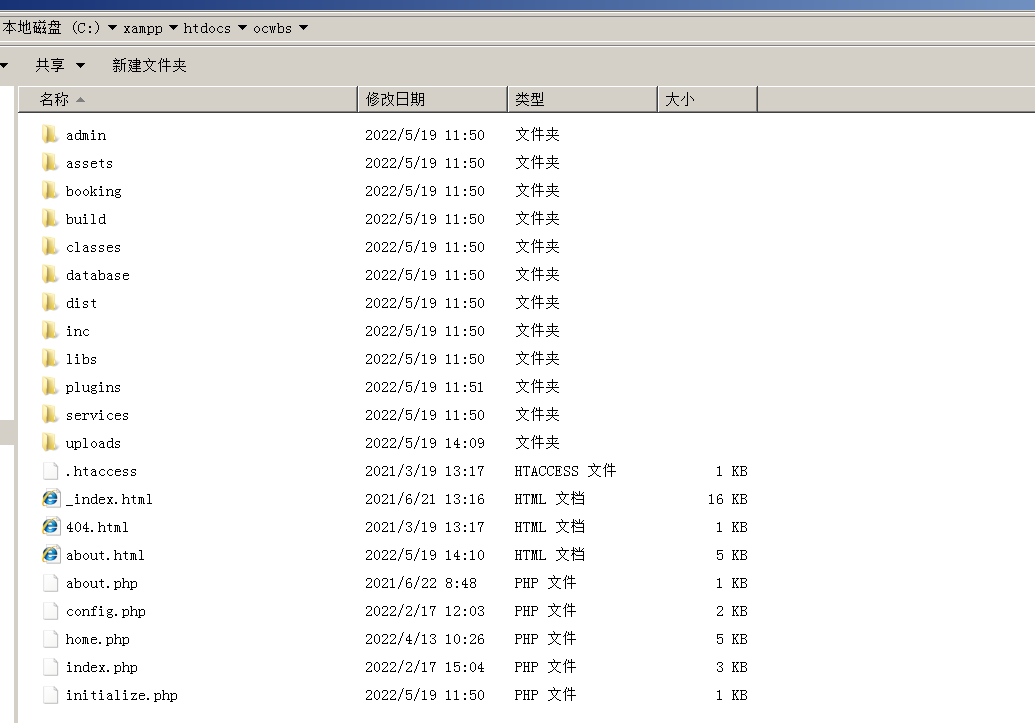This screenshot has width=1035, height=723.
Task: Click date 2022/4/13 10:26 of home.php
Action: (425, 639)
